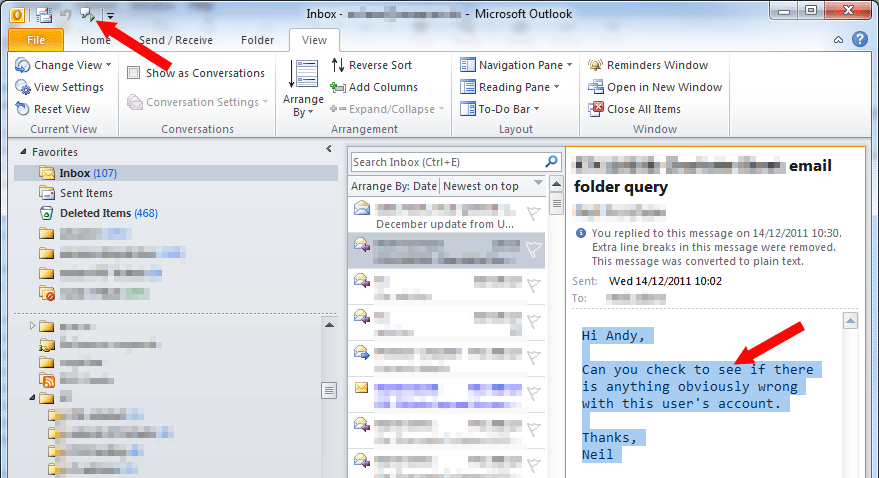
Task: Open View Settings
Action: click(x=59, y=87)
